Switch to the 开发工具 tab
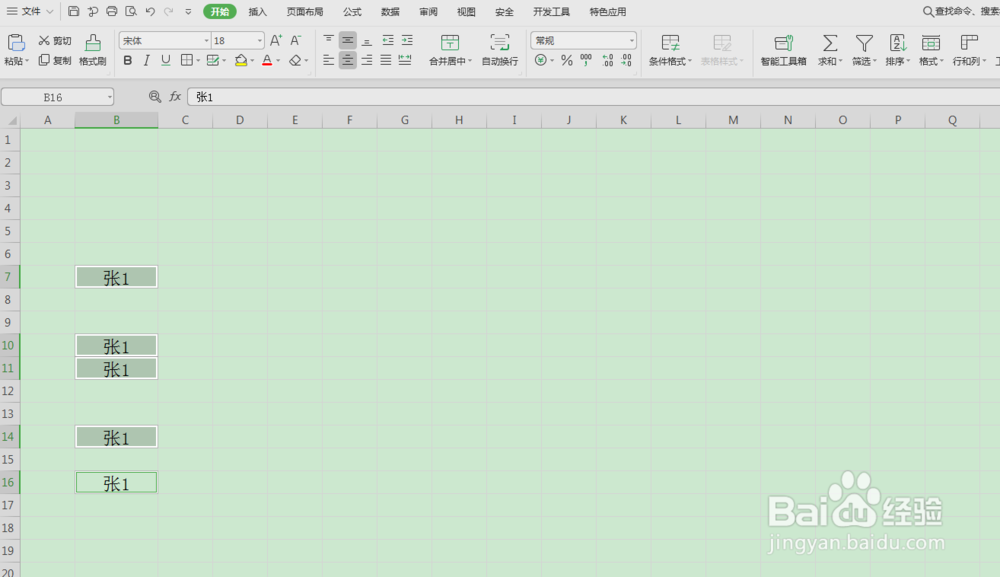This screenshot has height=577, width=1000. pyautogui.click(x=552, y=11)
